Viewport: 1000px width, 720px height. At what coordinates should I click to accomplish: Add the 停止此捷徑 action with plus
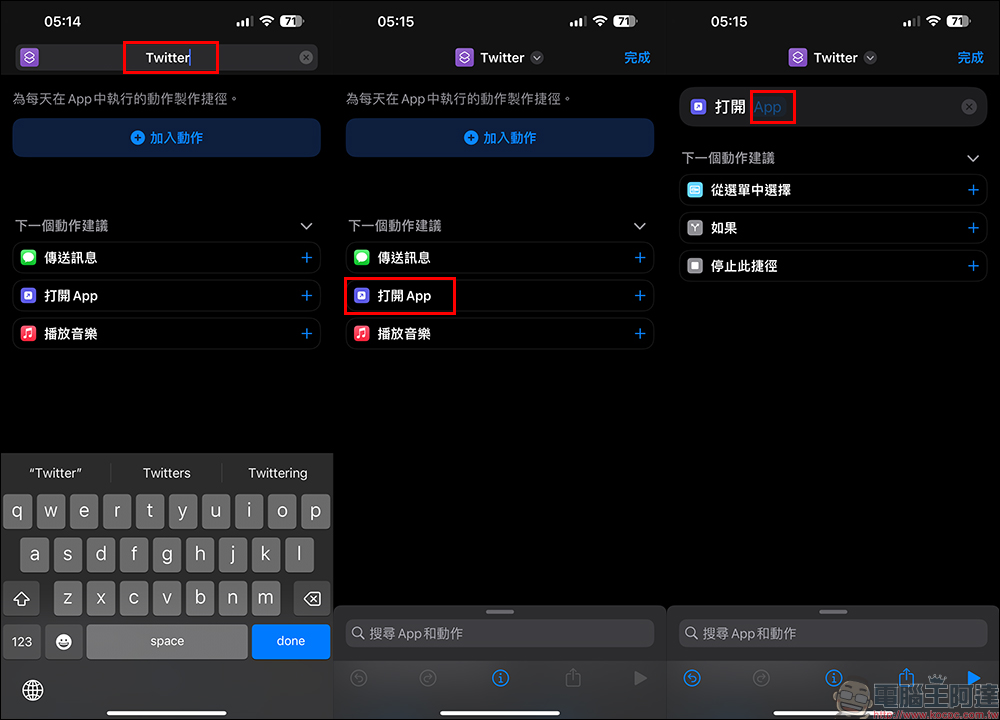[x=973, y=266]
